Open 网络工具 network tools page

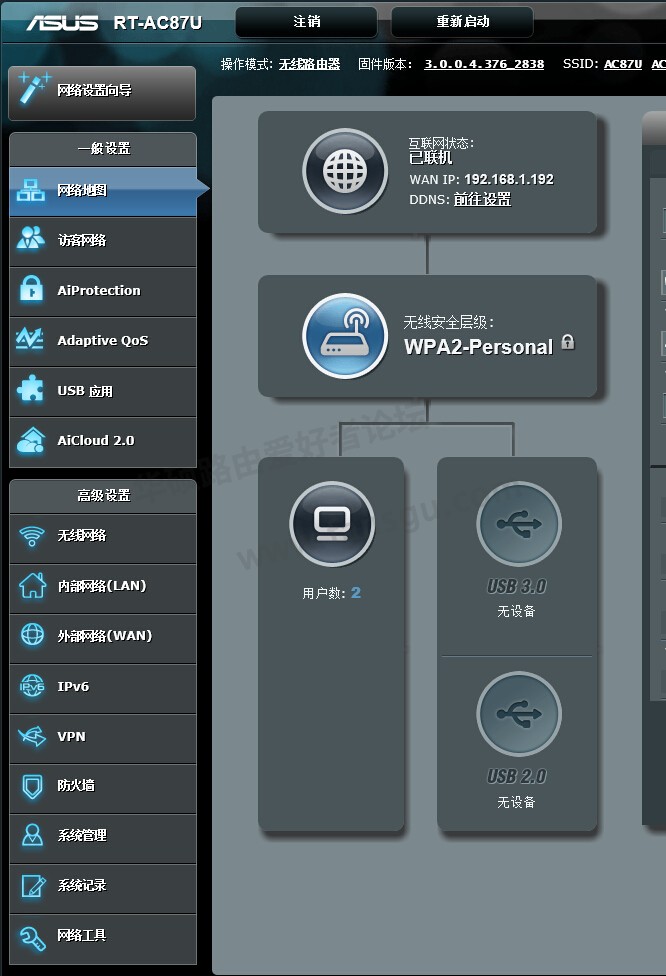tap(103, 939)
